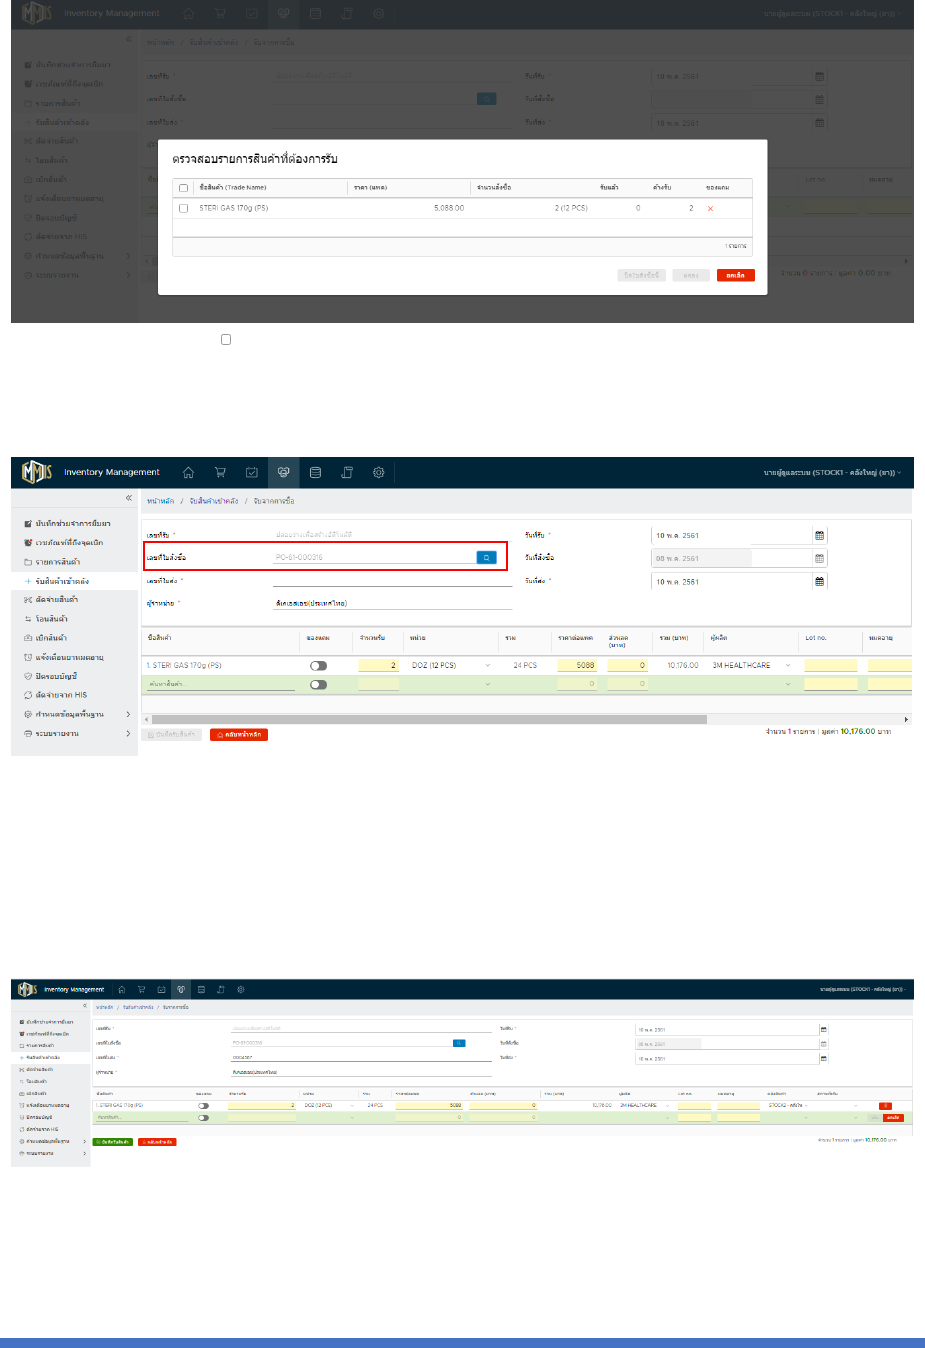The image size is (925, 1348).
Task: Select แจ้งเตือนยาหมดอายุ in middle screenshot sidebar
Action: [x=69, y=657]
